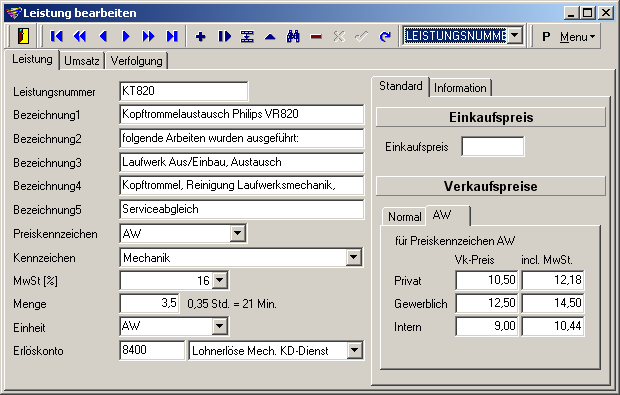
Task: Click the greyed-out checkmark save icon
Action: (x=362, y=37)
